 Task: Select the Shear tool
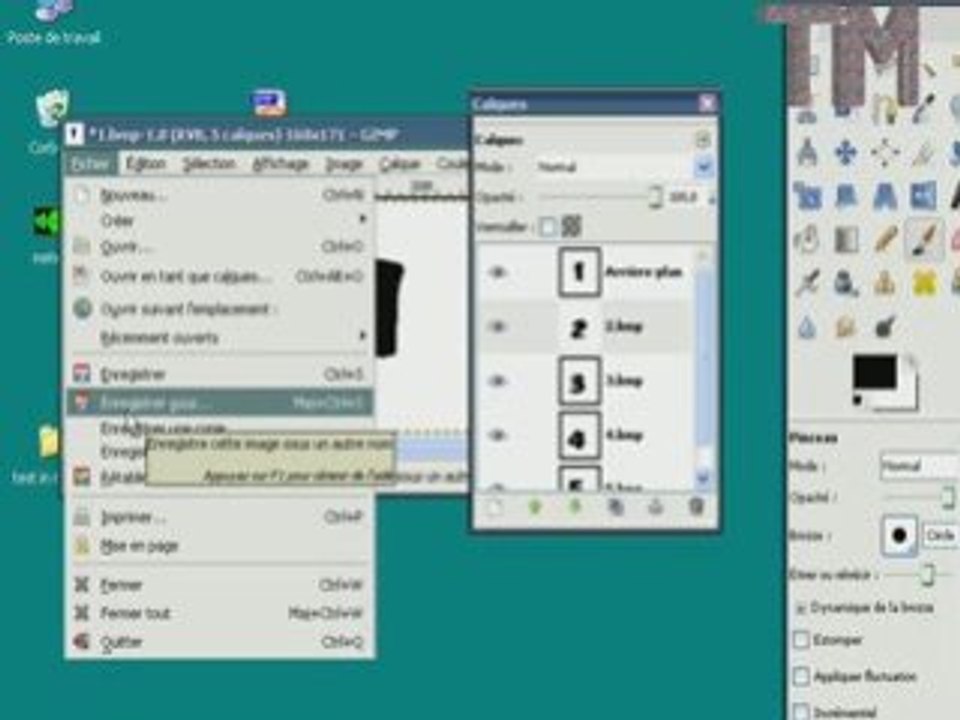846,197
